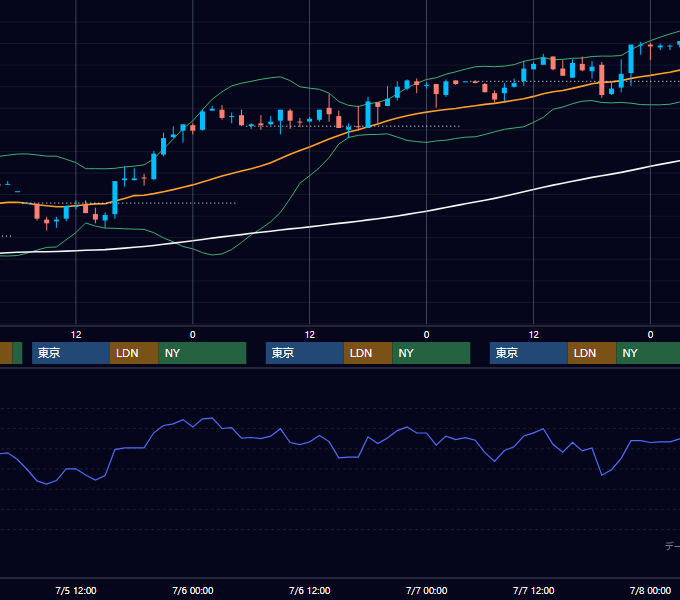This screenshot has width=680, height=600.
Task: Select the NY session block ending 7/6 morning
Action: tap(202, 353)
